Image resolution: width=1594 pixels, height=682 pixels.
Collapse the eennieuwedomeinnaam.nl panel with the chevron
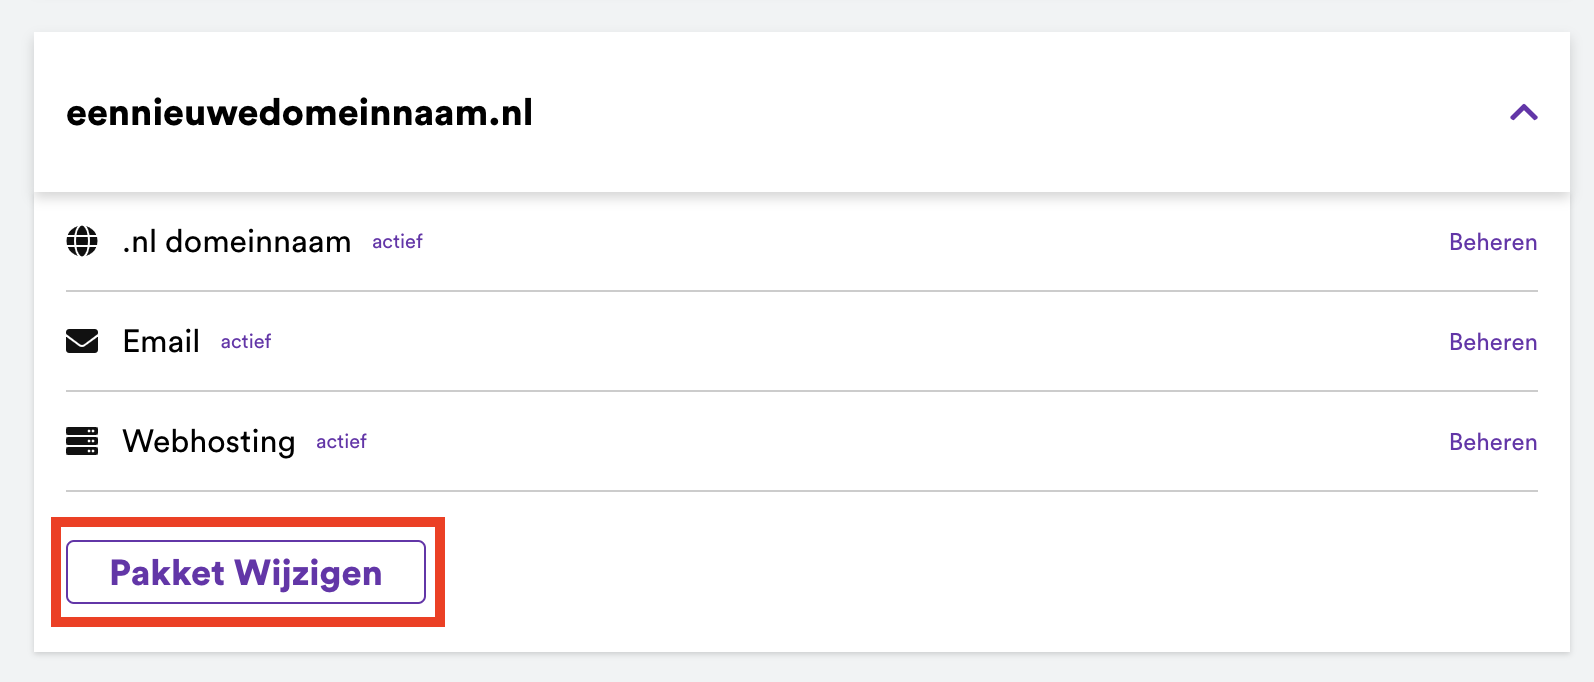pyautogui.click(x=1523, y=113)
